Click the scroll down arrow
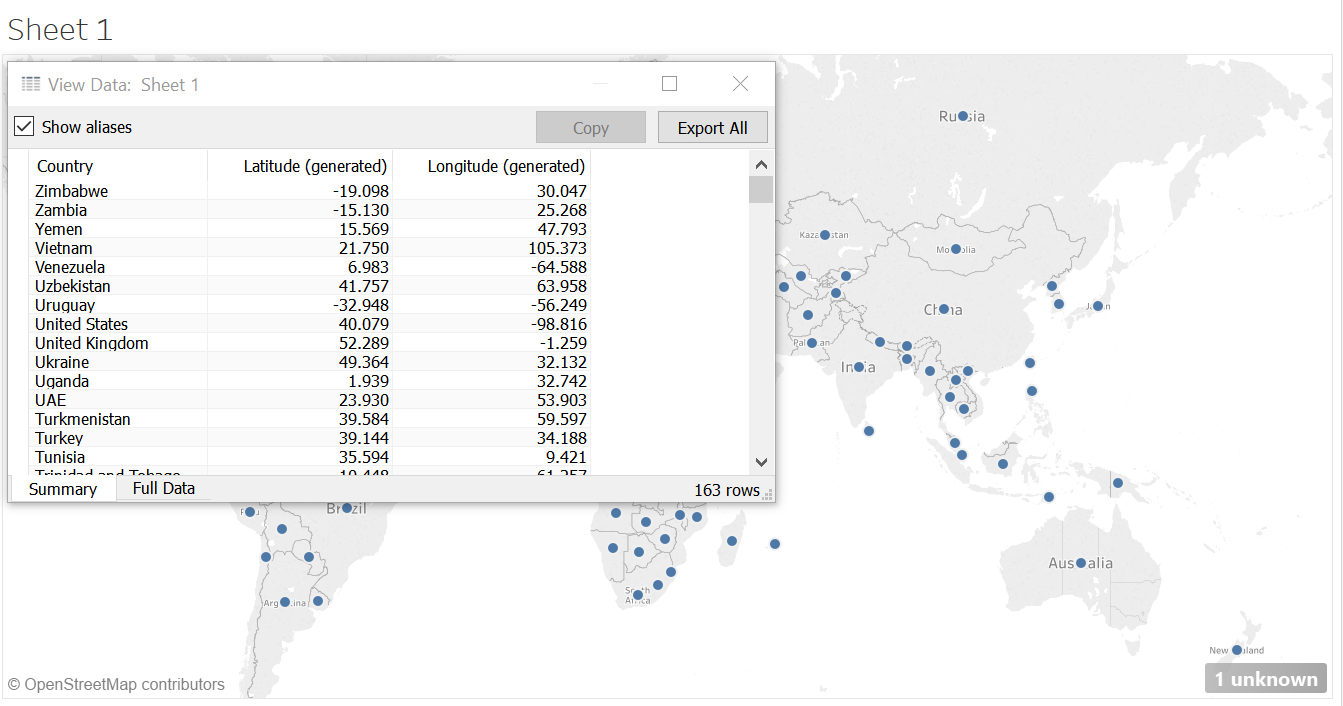The image size is (1343, 706). [761, 462]
